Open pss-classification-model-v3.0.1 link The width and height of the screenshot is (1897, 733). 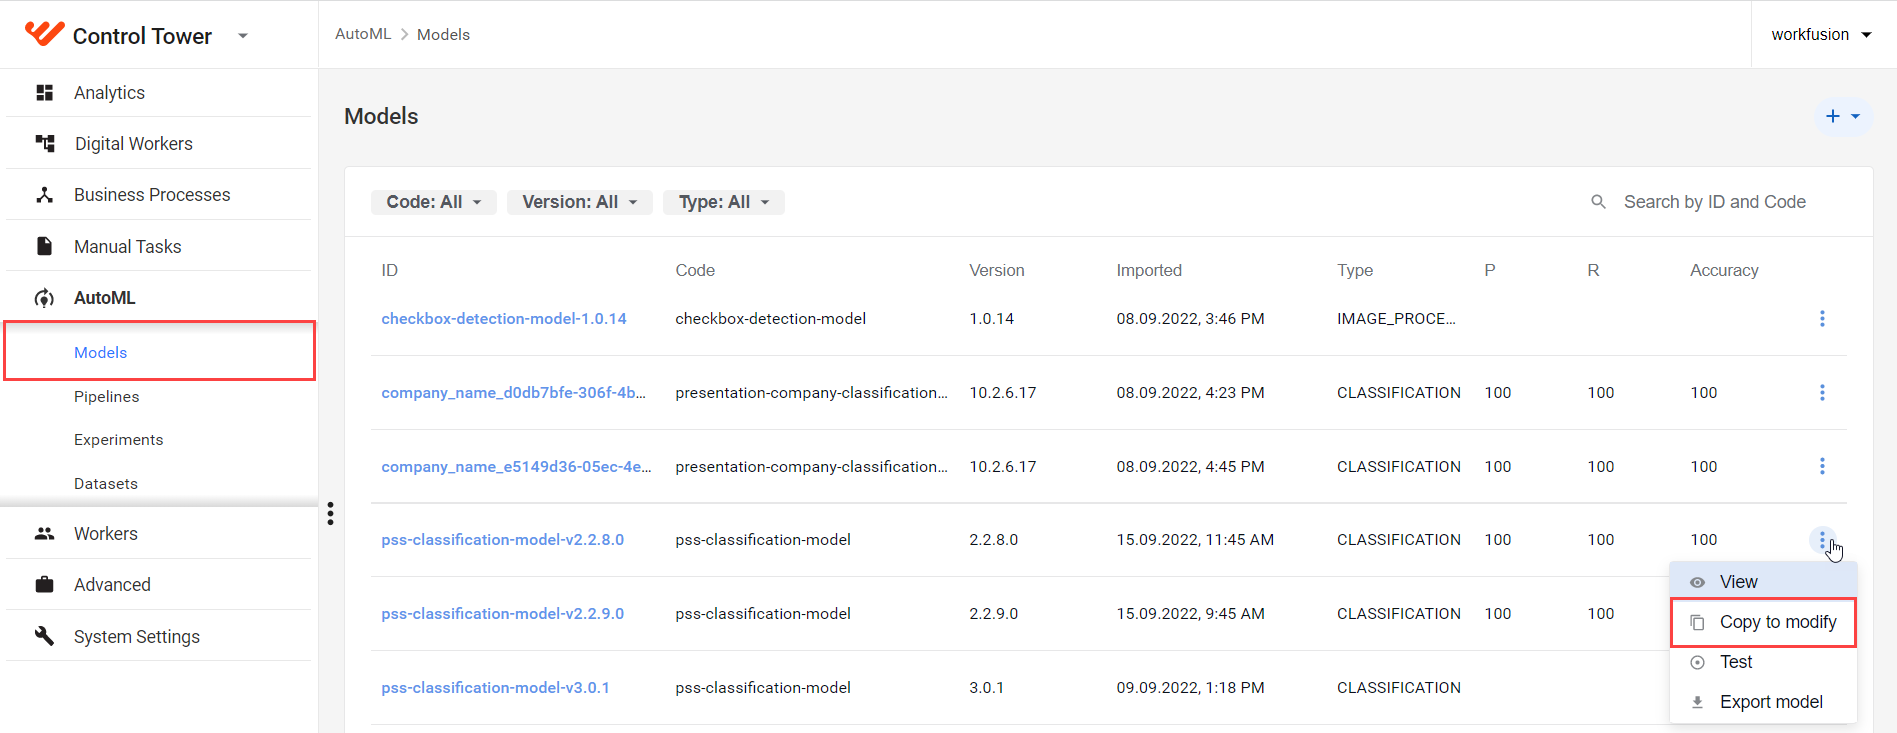click(x=495, y=688)
